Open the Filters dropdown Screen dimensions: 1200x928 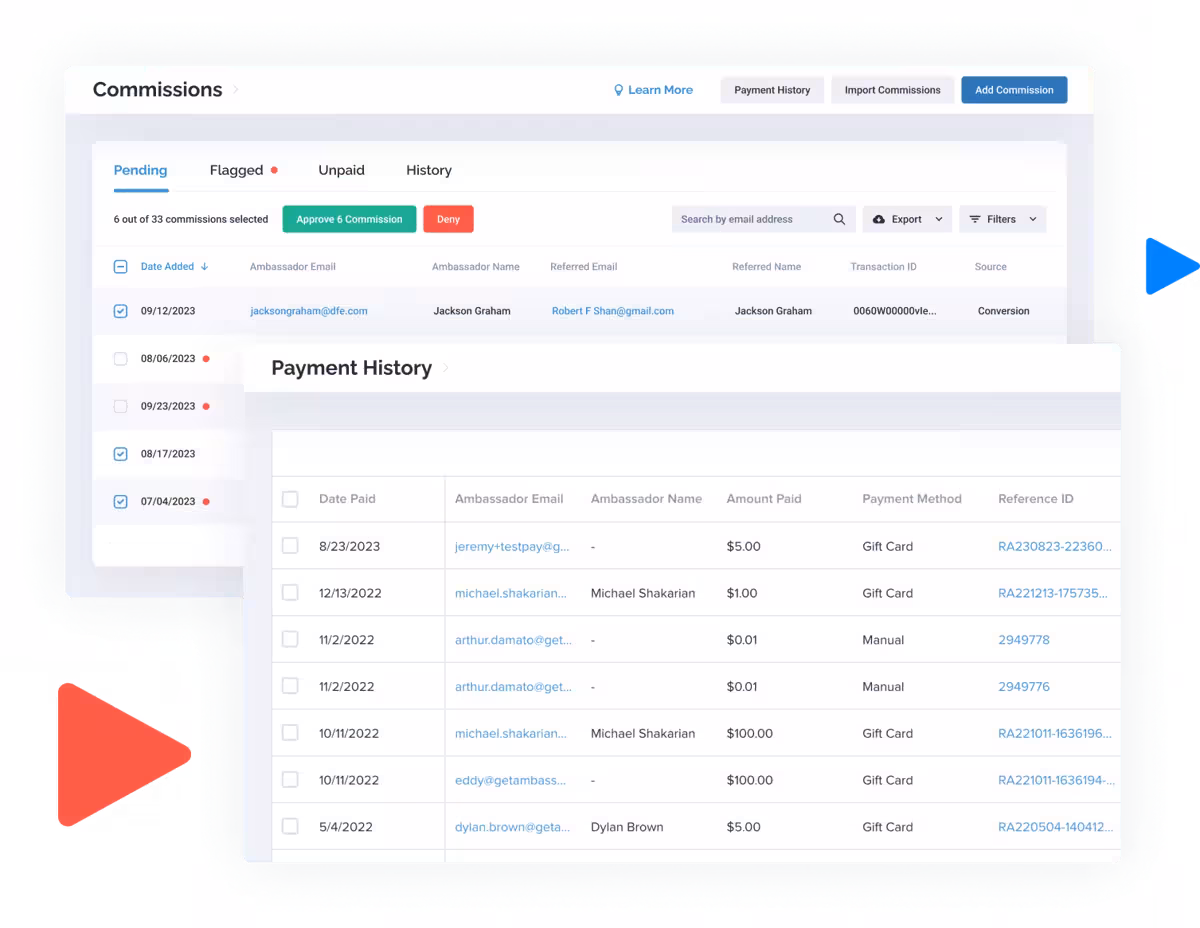coord(1002,219)
